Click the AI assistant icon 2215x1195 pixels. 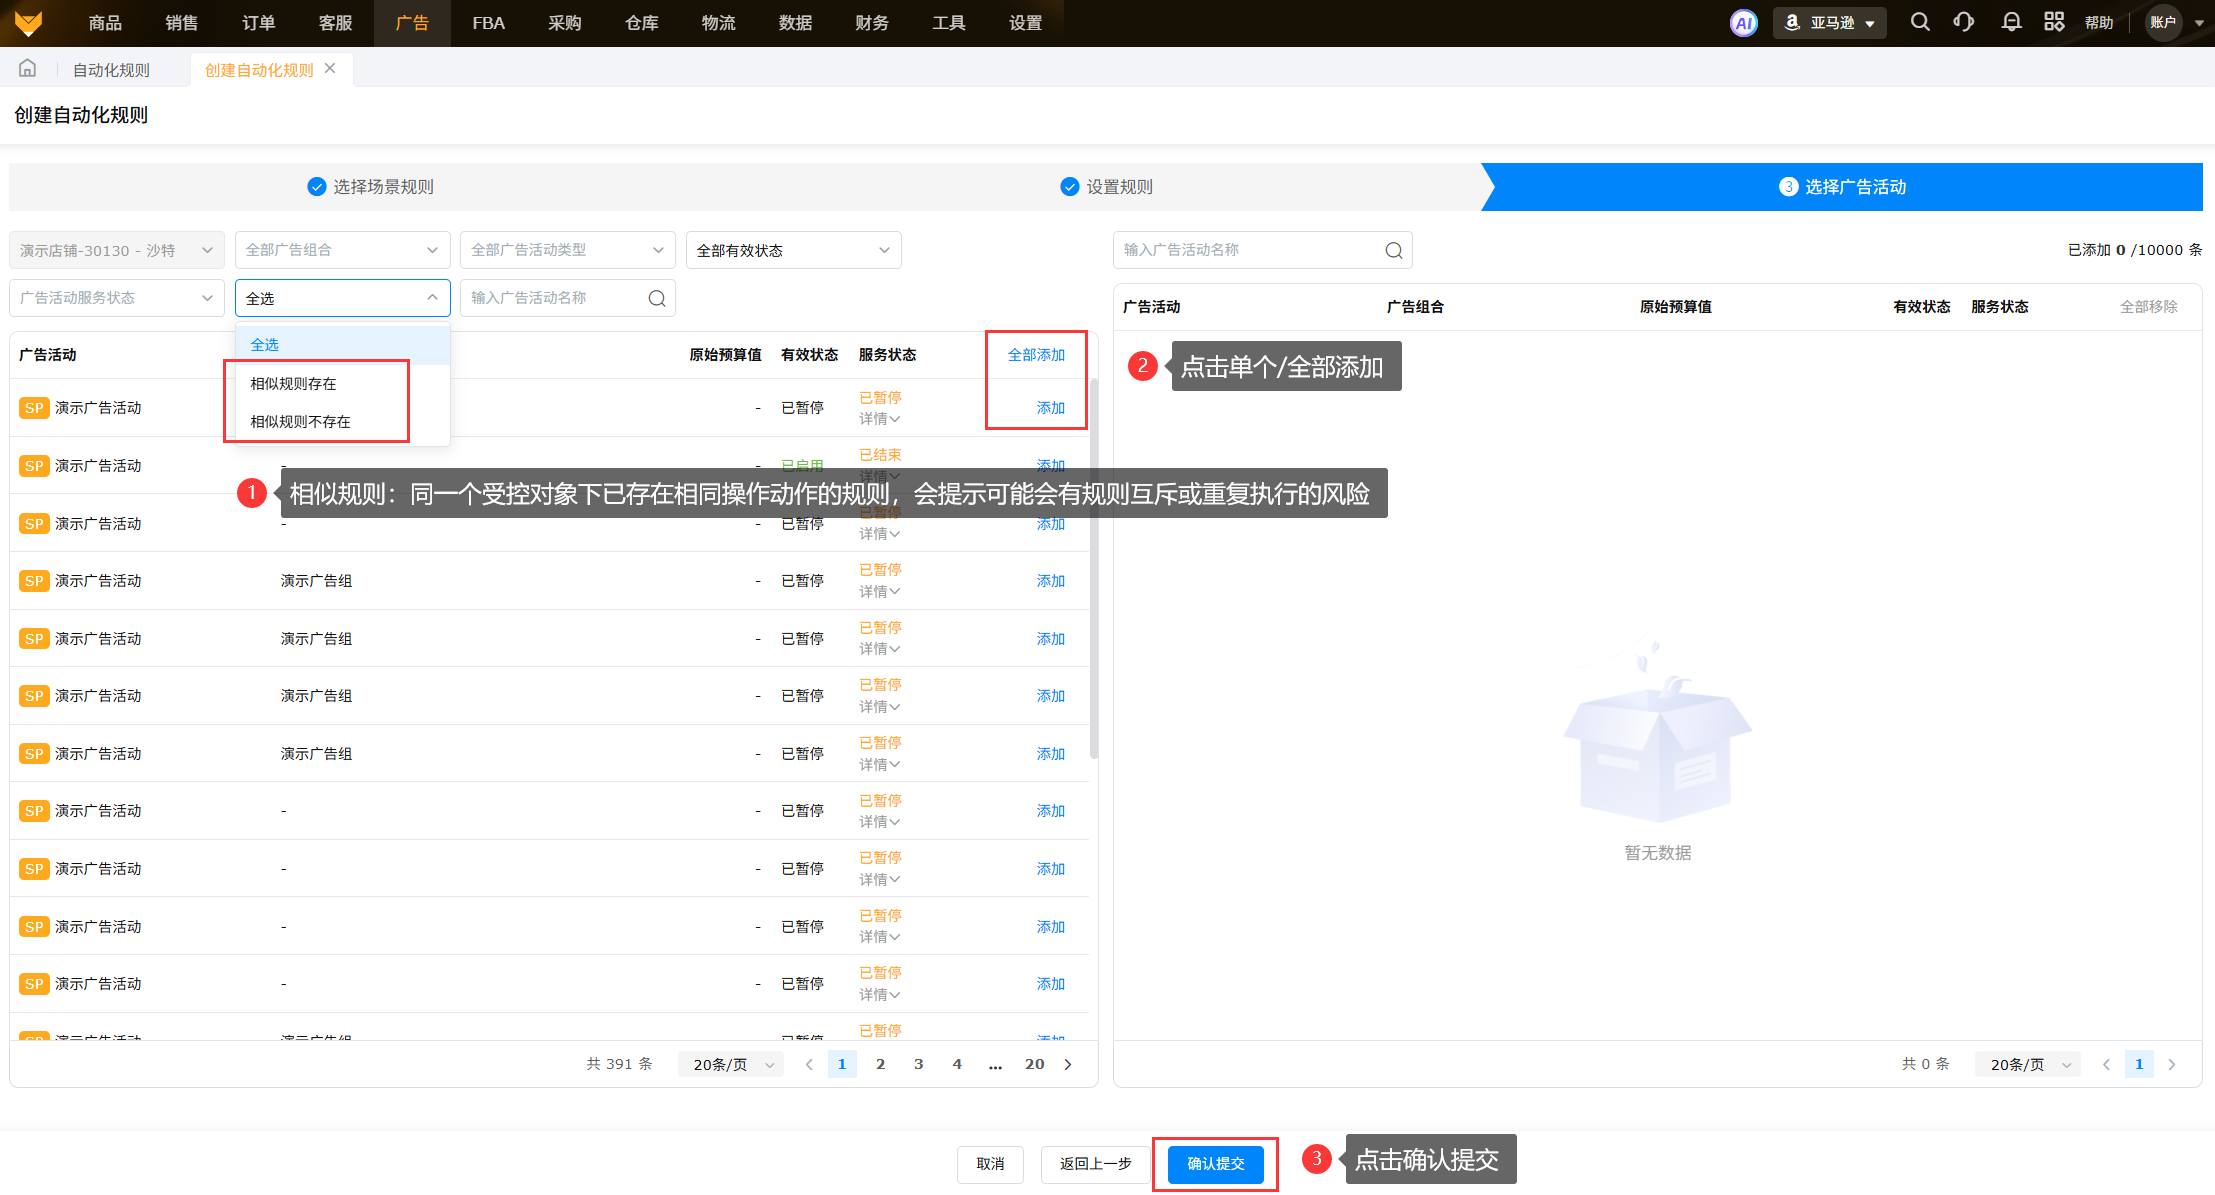1743,23
